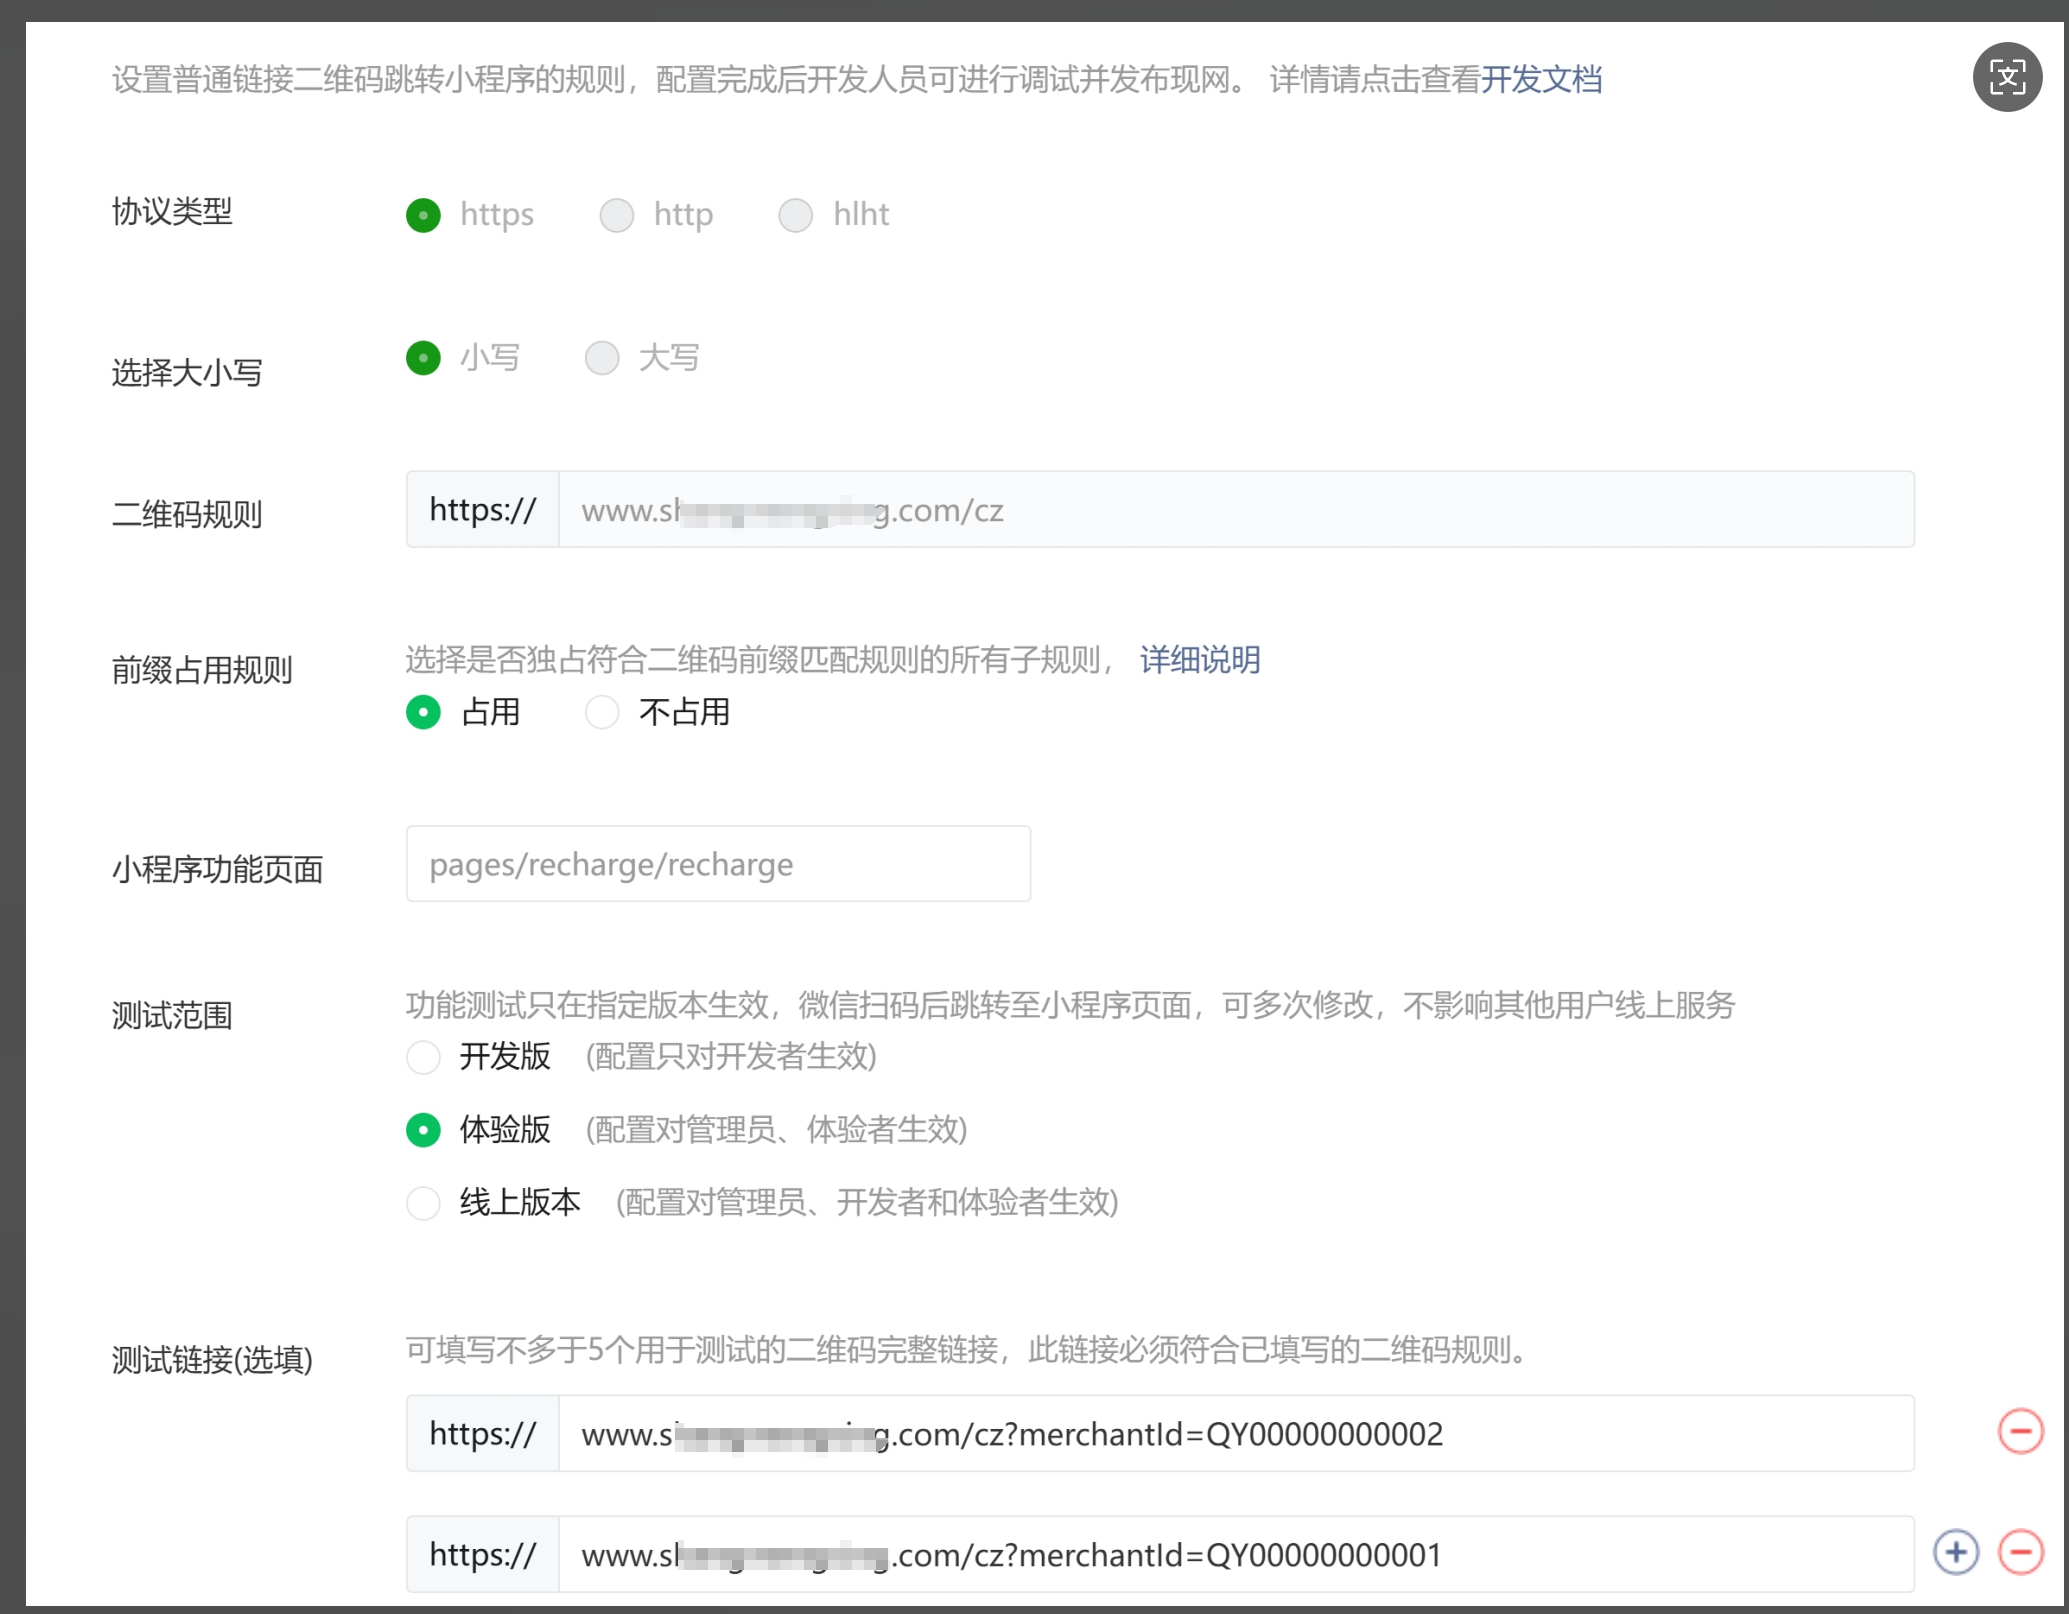
Task: Select 占用 prefix occupation option
Action: (x=423, y=712)
